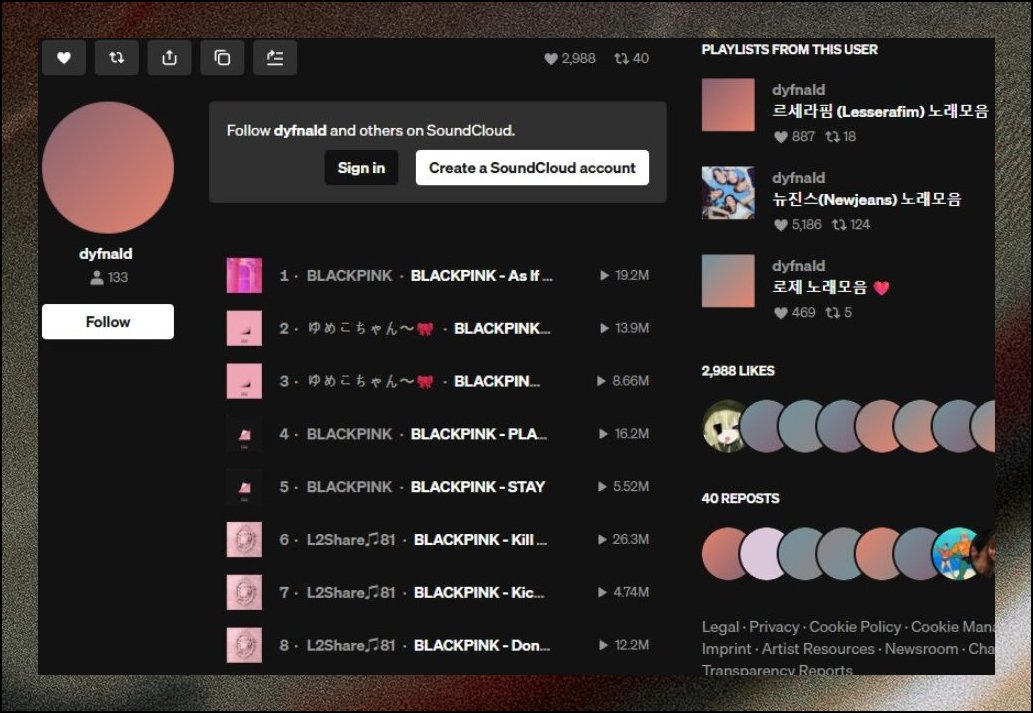
Task: Click the copy link icon button
Action: 222,58
